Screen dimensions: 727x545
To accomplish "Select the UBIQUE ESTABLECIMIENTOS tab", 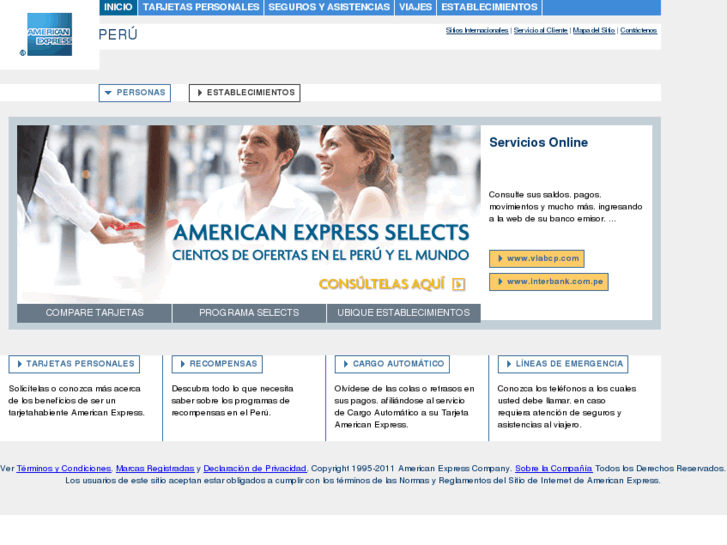I will point(403,313).
